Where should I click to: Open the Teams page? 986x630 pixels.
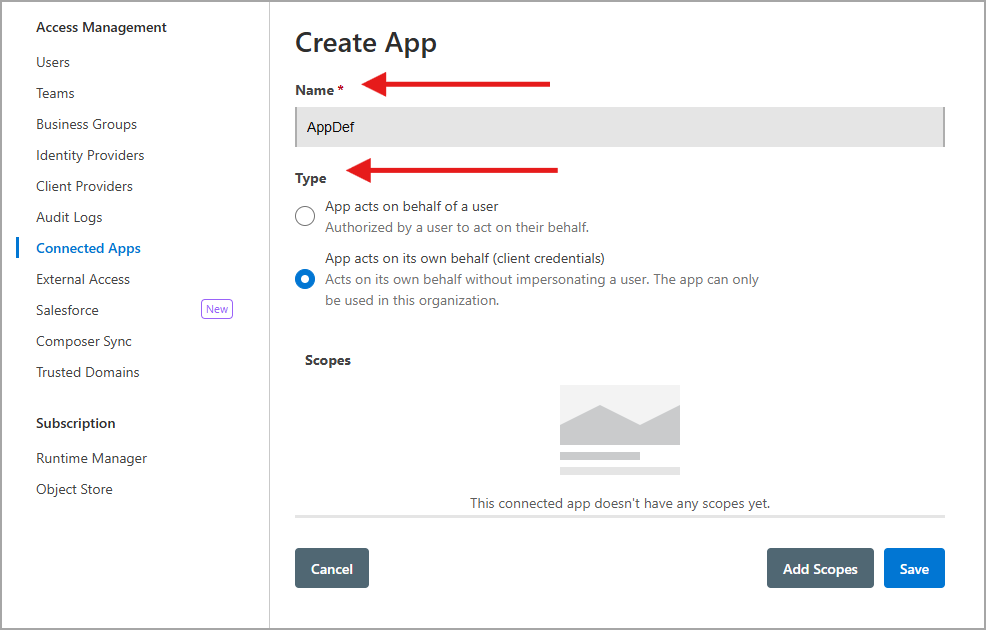pos(55,93)
